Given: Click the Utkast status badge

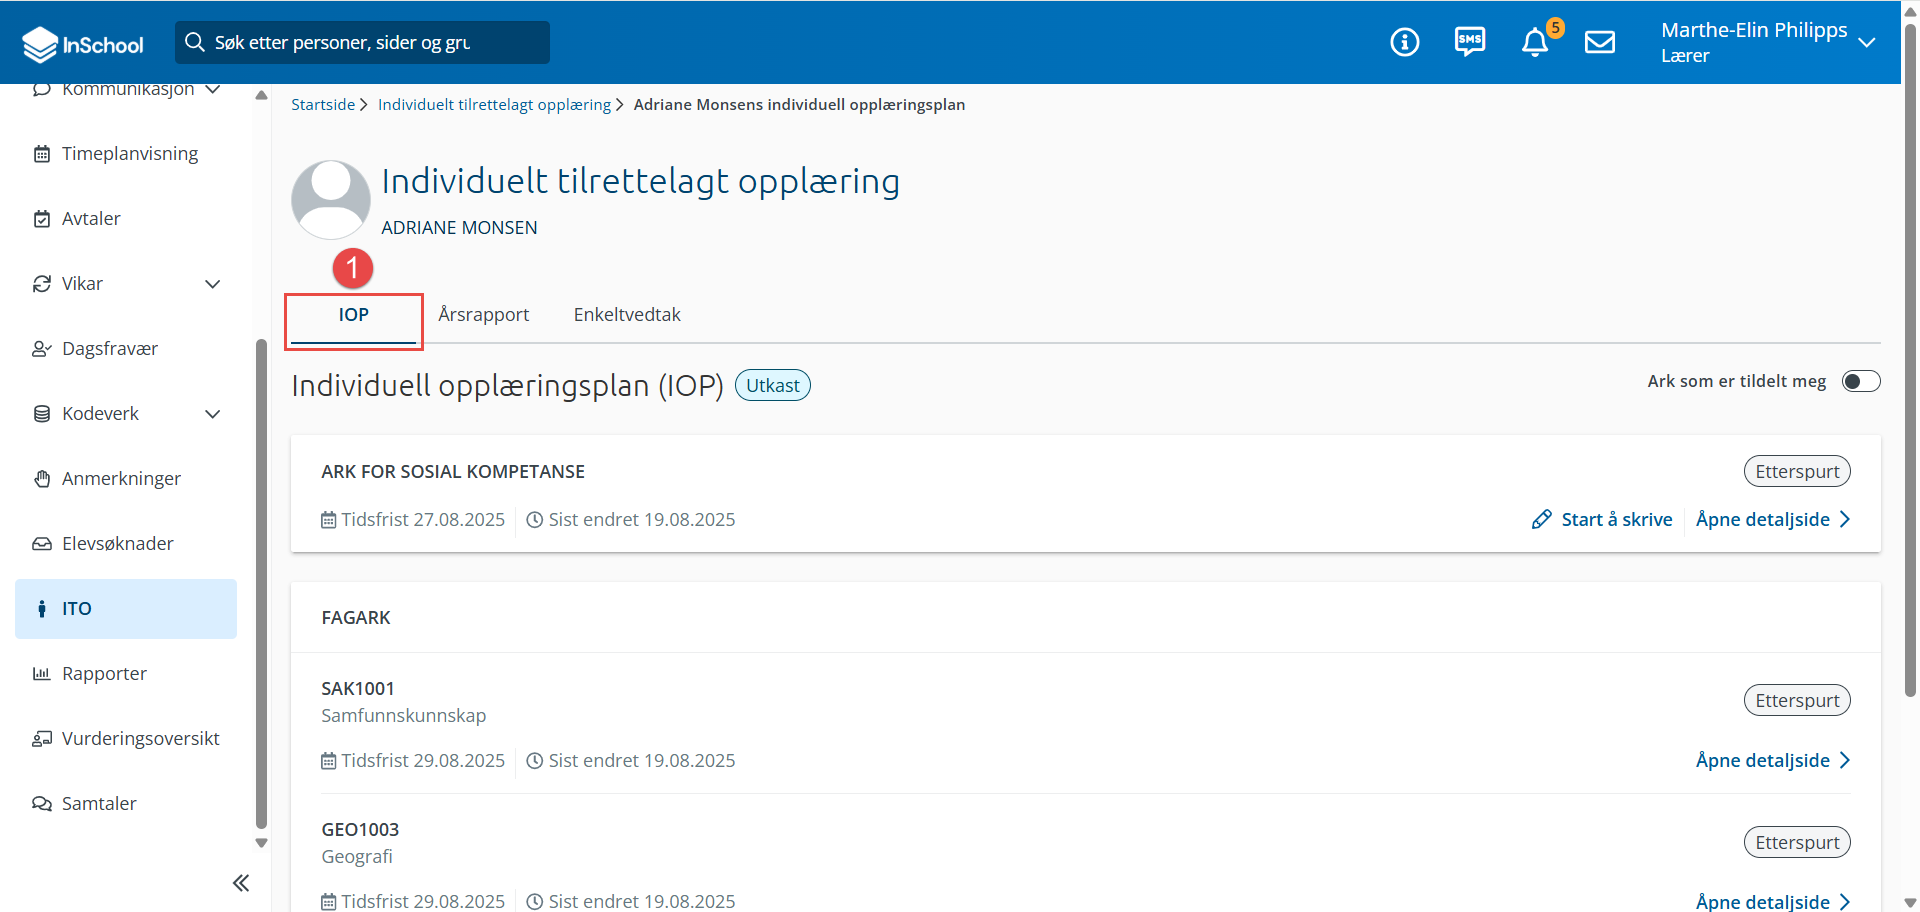Looking at the screenshot, I should [773, 385].
